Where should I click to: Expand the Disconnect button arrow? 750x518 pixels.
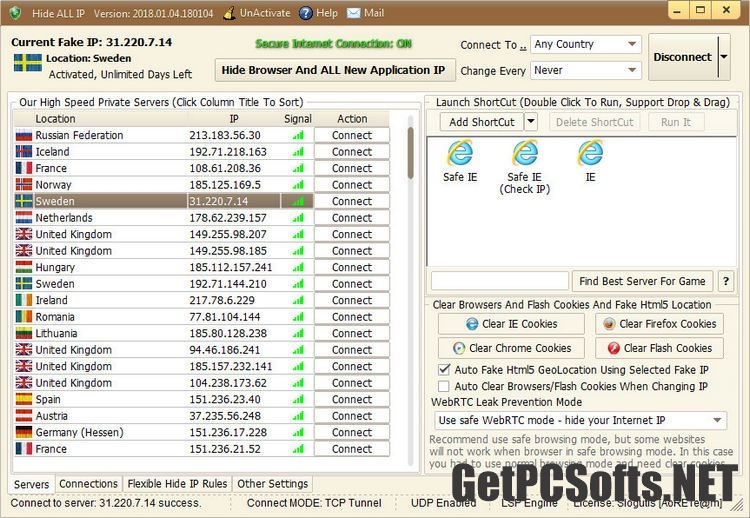[x=724, y=57]
